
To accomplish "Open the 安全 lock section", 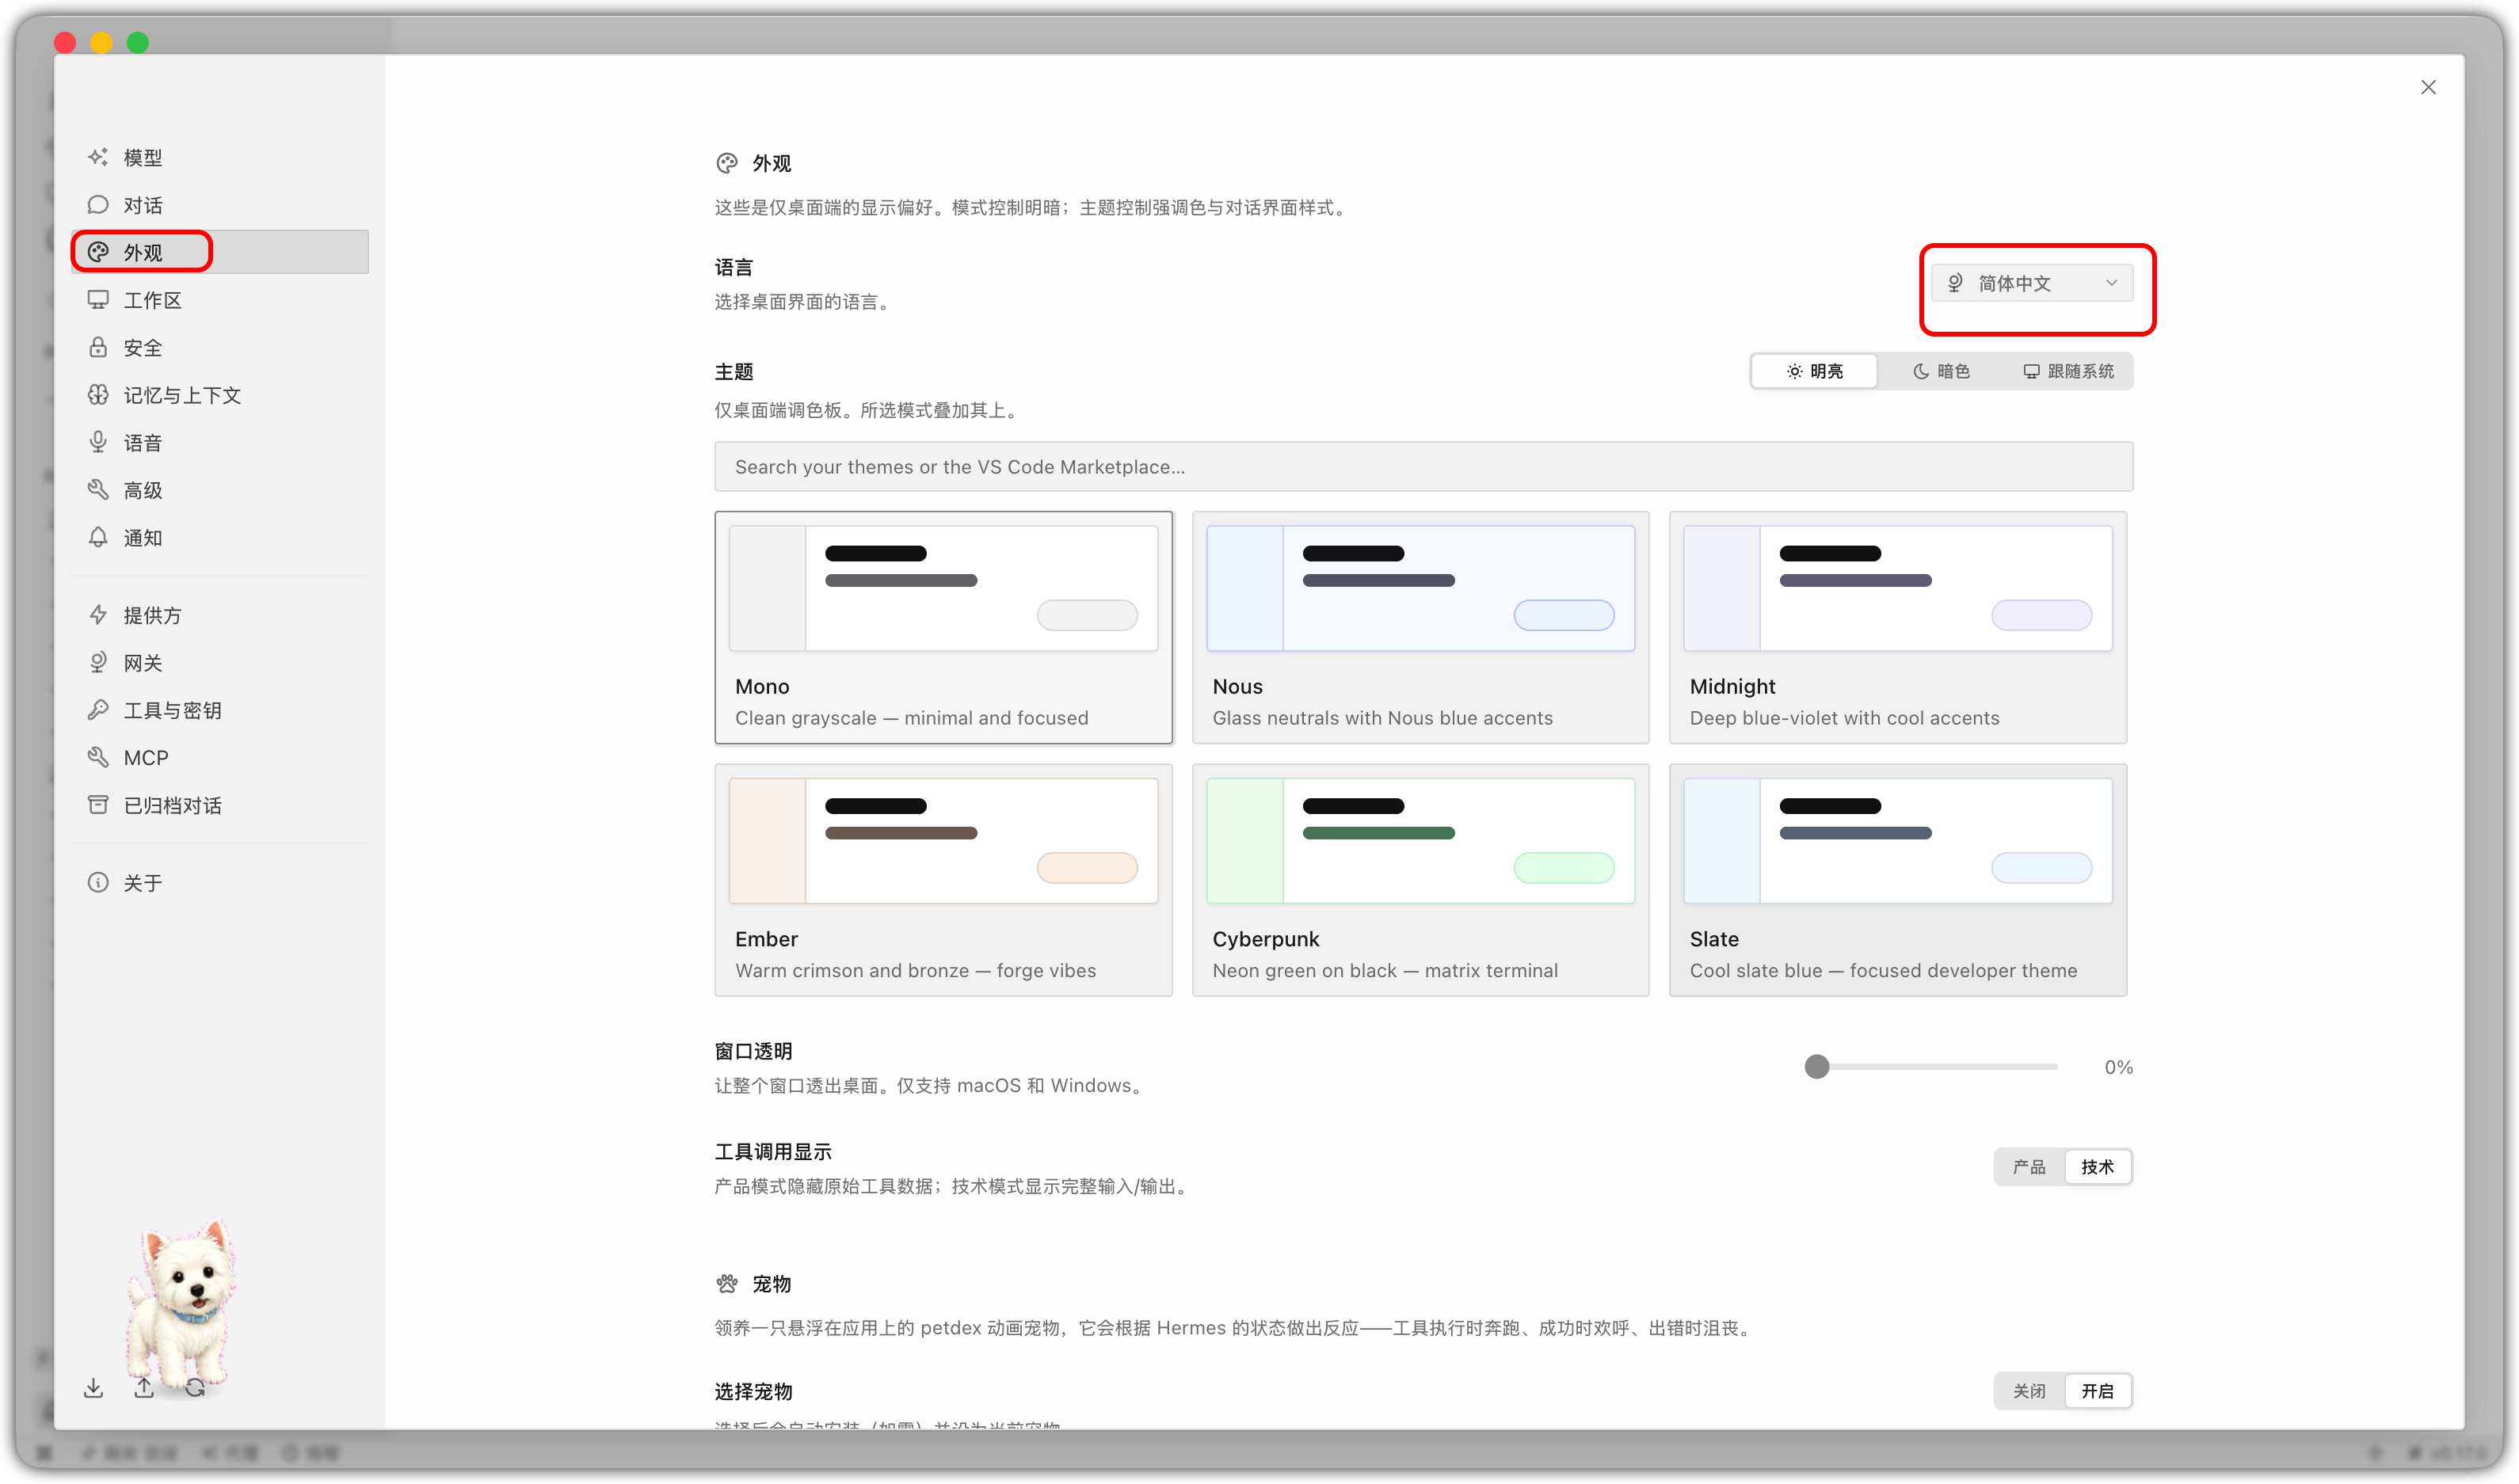I will tap(220, 347).
